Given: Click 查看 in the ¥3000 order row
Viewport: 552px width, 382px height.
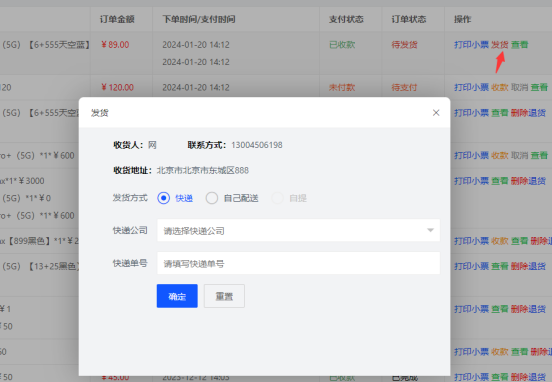Looking at the screenshot, I should click(500, 181).
